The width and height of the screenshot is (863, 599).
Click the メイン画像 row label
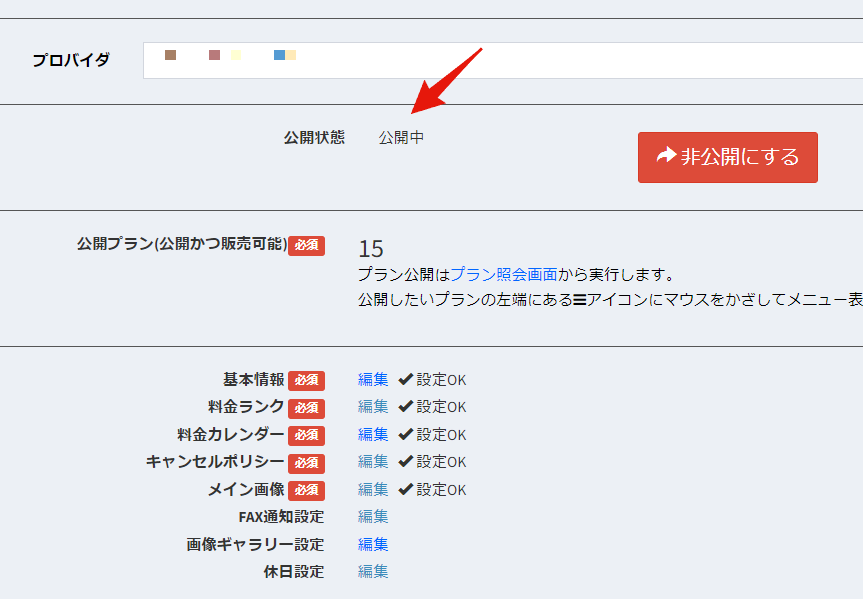[246, 489]
